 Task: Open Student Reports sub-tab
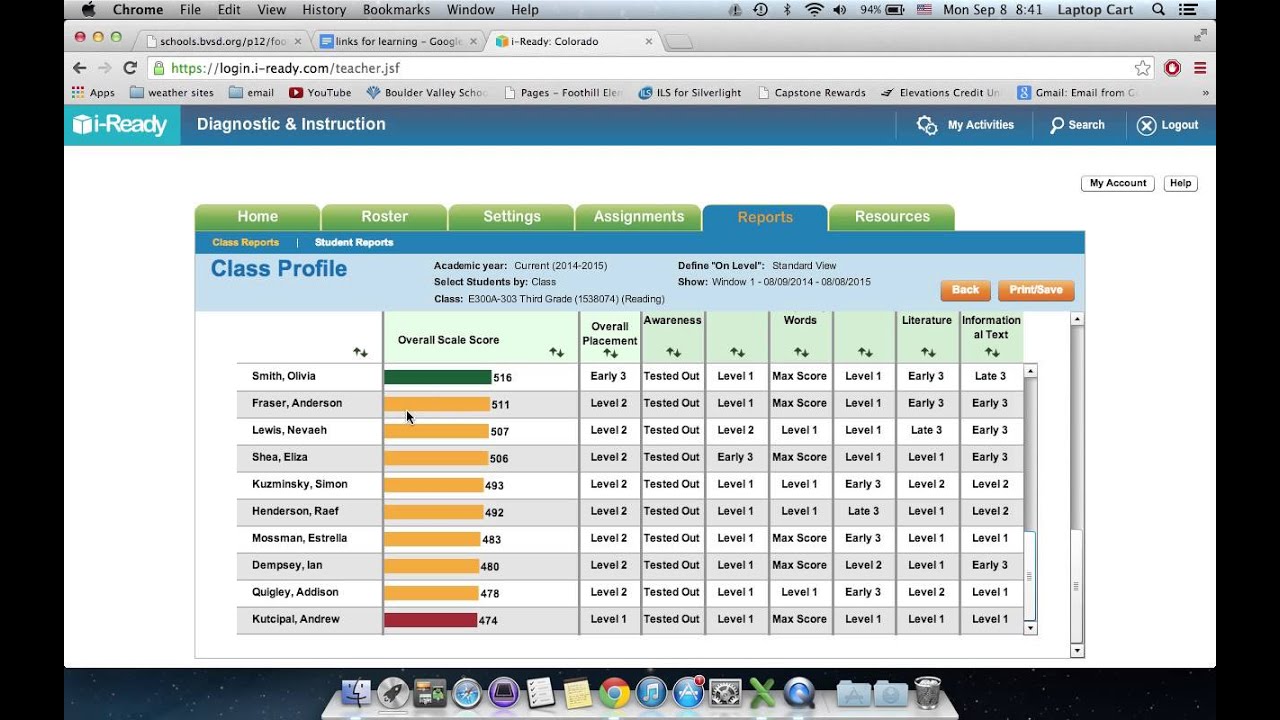pos(354,242)
